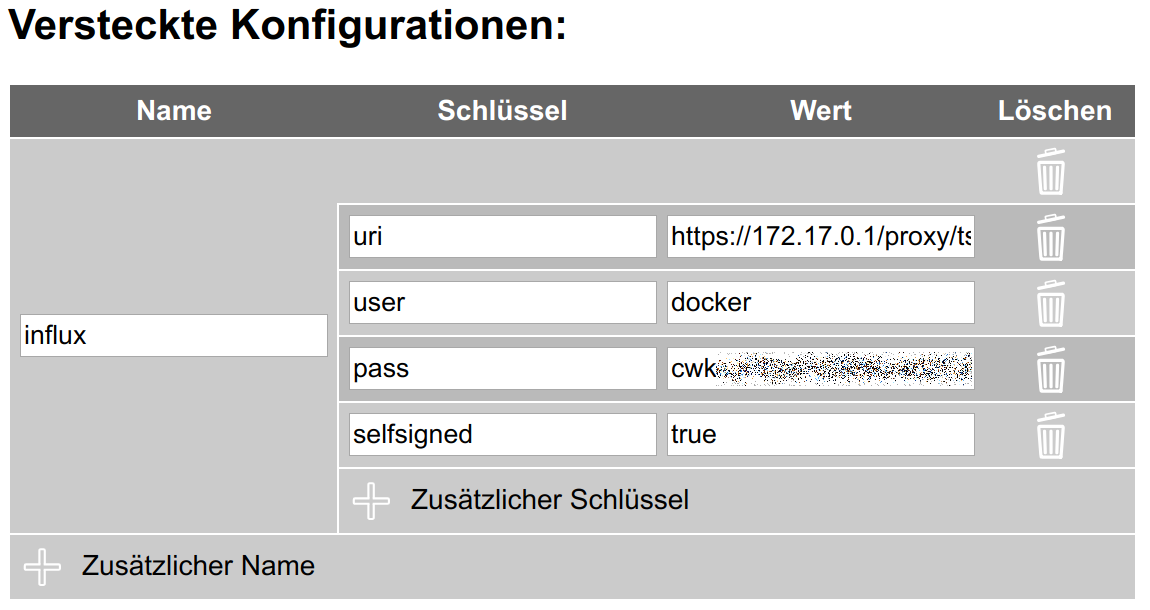Image resolution: width=1150 pixels, height=610 pixels.
Task: Delete the uri key row
Action: 1050,238
